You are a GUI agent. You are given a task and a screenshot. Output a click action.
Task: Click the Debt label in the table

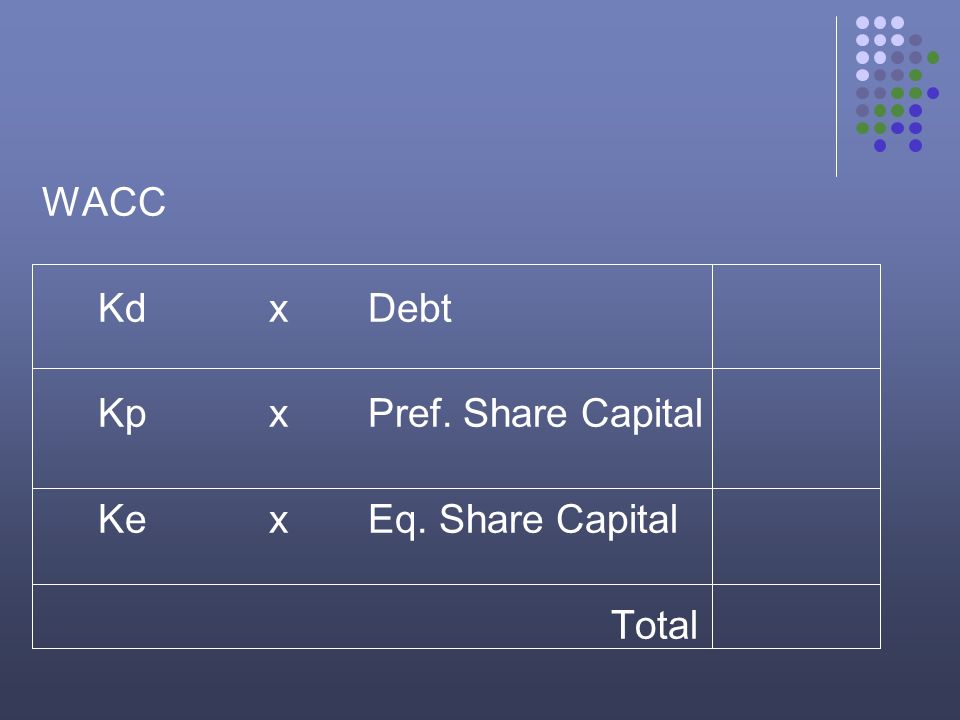(x=410, y=307)
